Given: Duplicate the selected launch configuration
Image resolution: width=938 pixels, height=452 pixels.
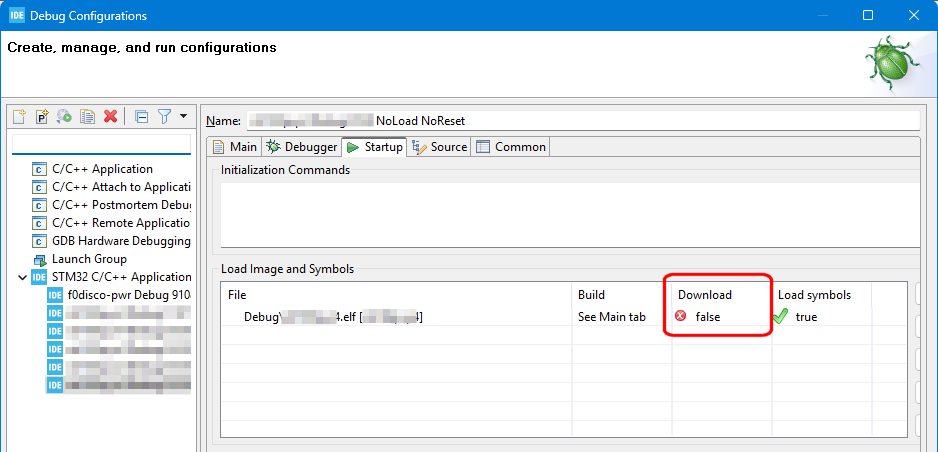Looking at the screenshot, I should (88, 116).
